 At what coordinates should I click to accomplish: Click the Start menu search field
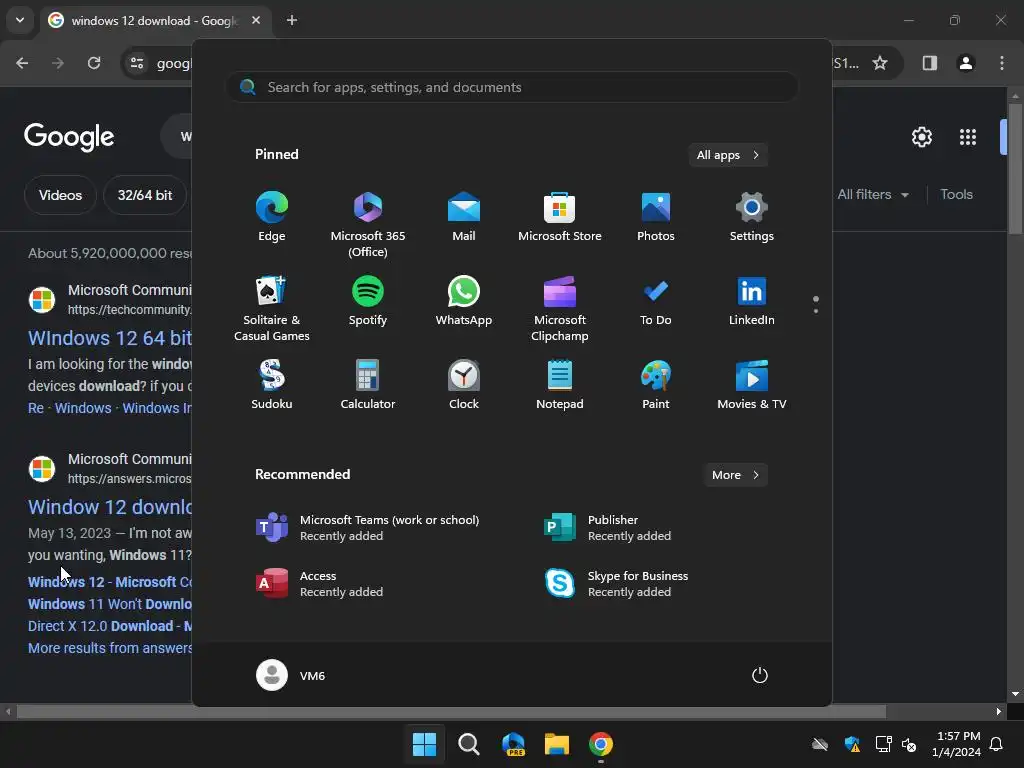(512, 87)
